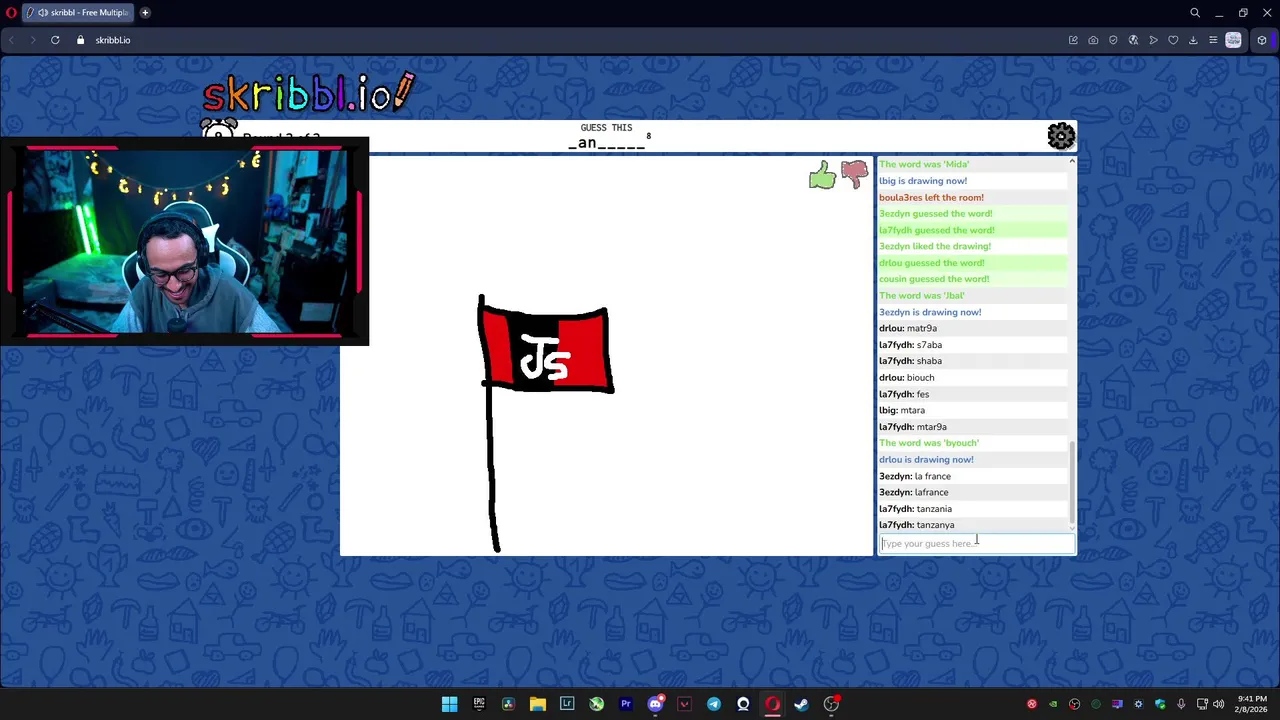Open the clock showing 9:41 PM
Image resolution: width=1280 pixels, height=720 pixels.
[x=1251, y=704]
